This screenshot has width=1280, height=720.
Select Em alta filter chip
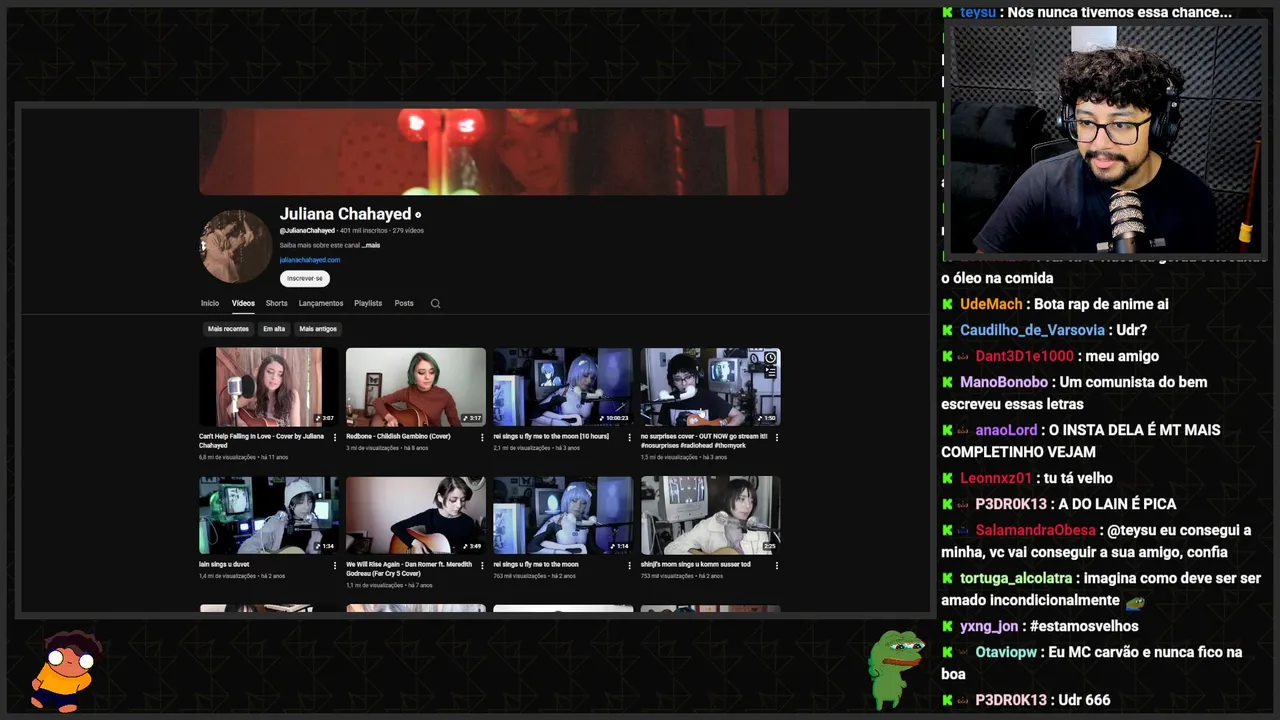(274, 329)
